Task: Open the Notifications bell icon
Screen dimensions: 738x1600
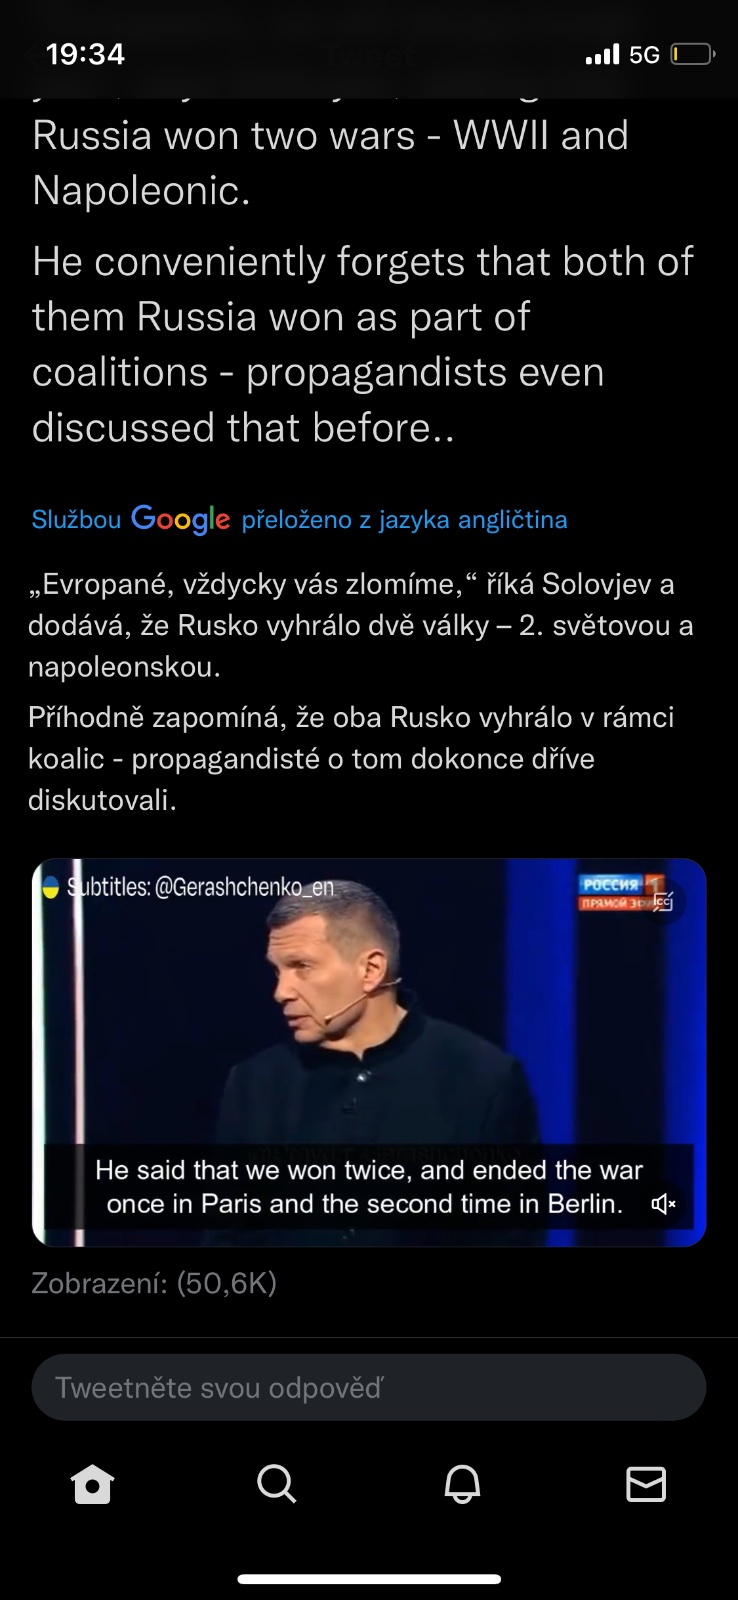Action: pos(462,1485)
